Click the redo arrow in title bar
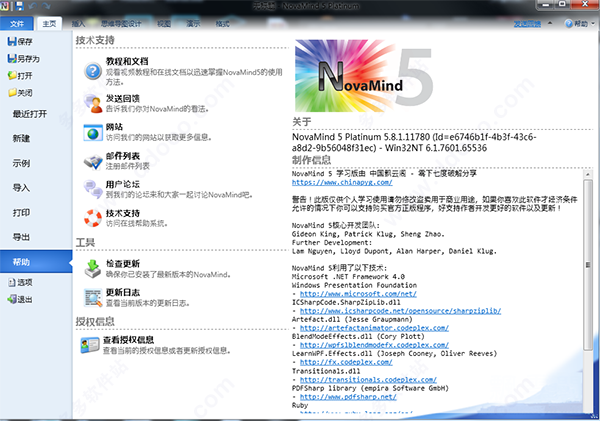The image size is (600, 421). [46, 6]
